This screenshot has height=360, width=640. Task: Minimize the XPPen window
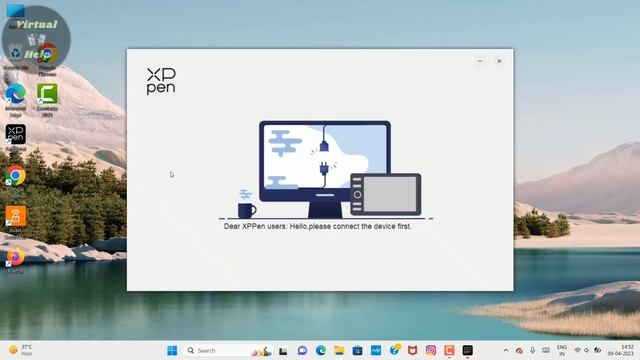480,61
